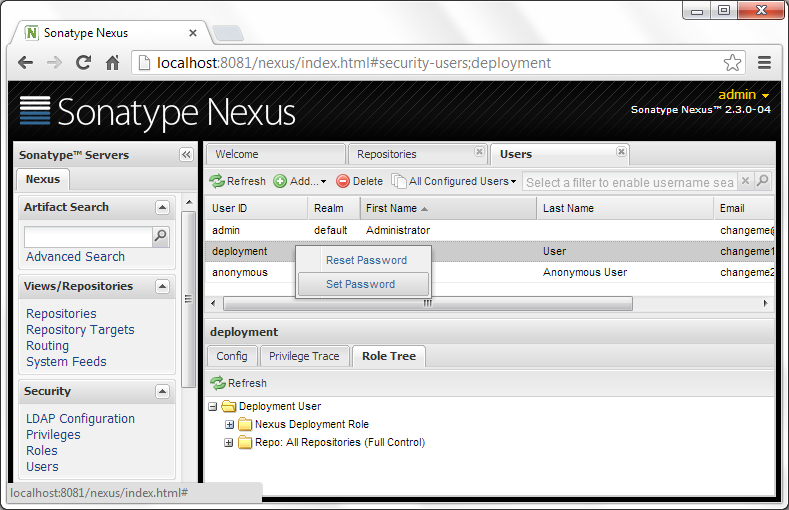Click the deployment user ID cell
Viewport: 789px width, 510px height.
240,251
